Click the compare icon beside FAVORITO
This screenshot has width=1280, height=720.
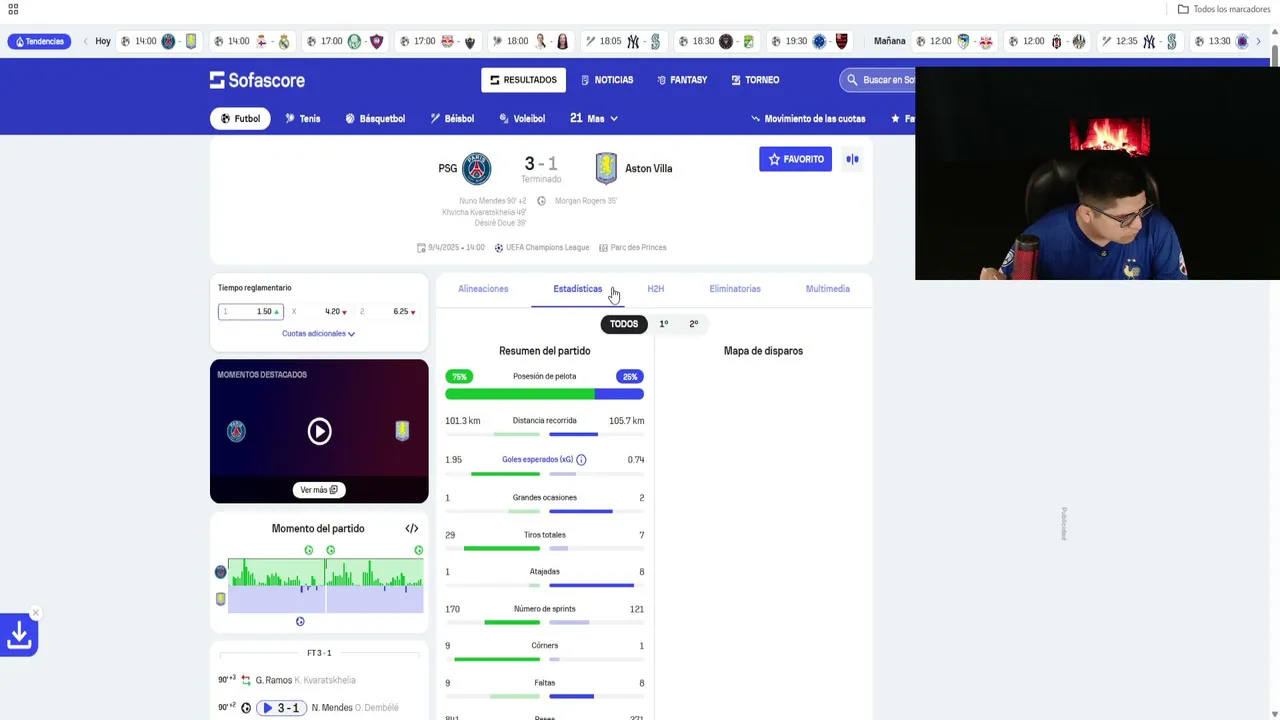click(852, 159)
